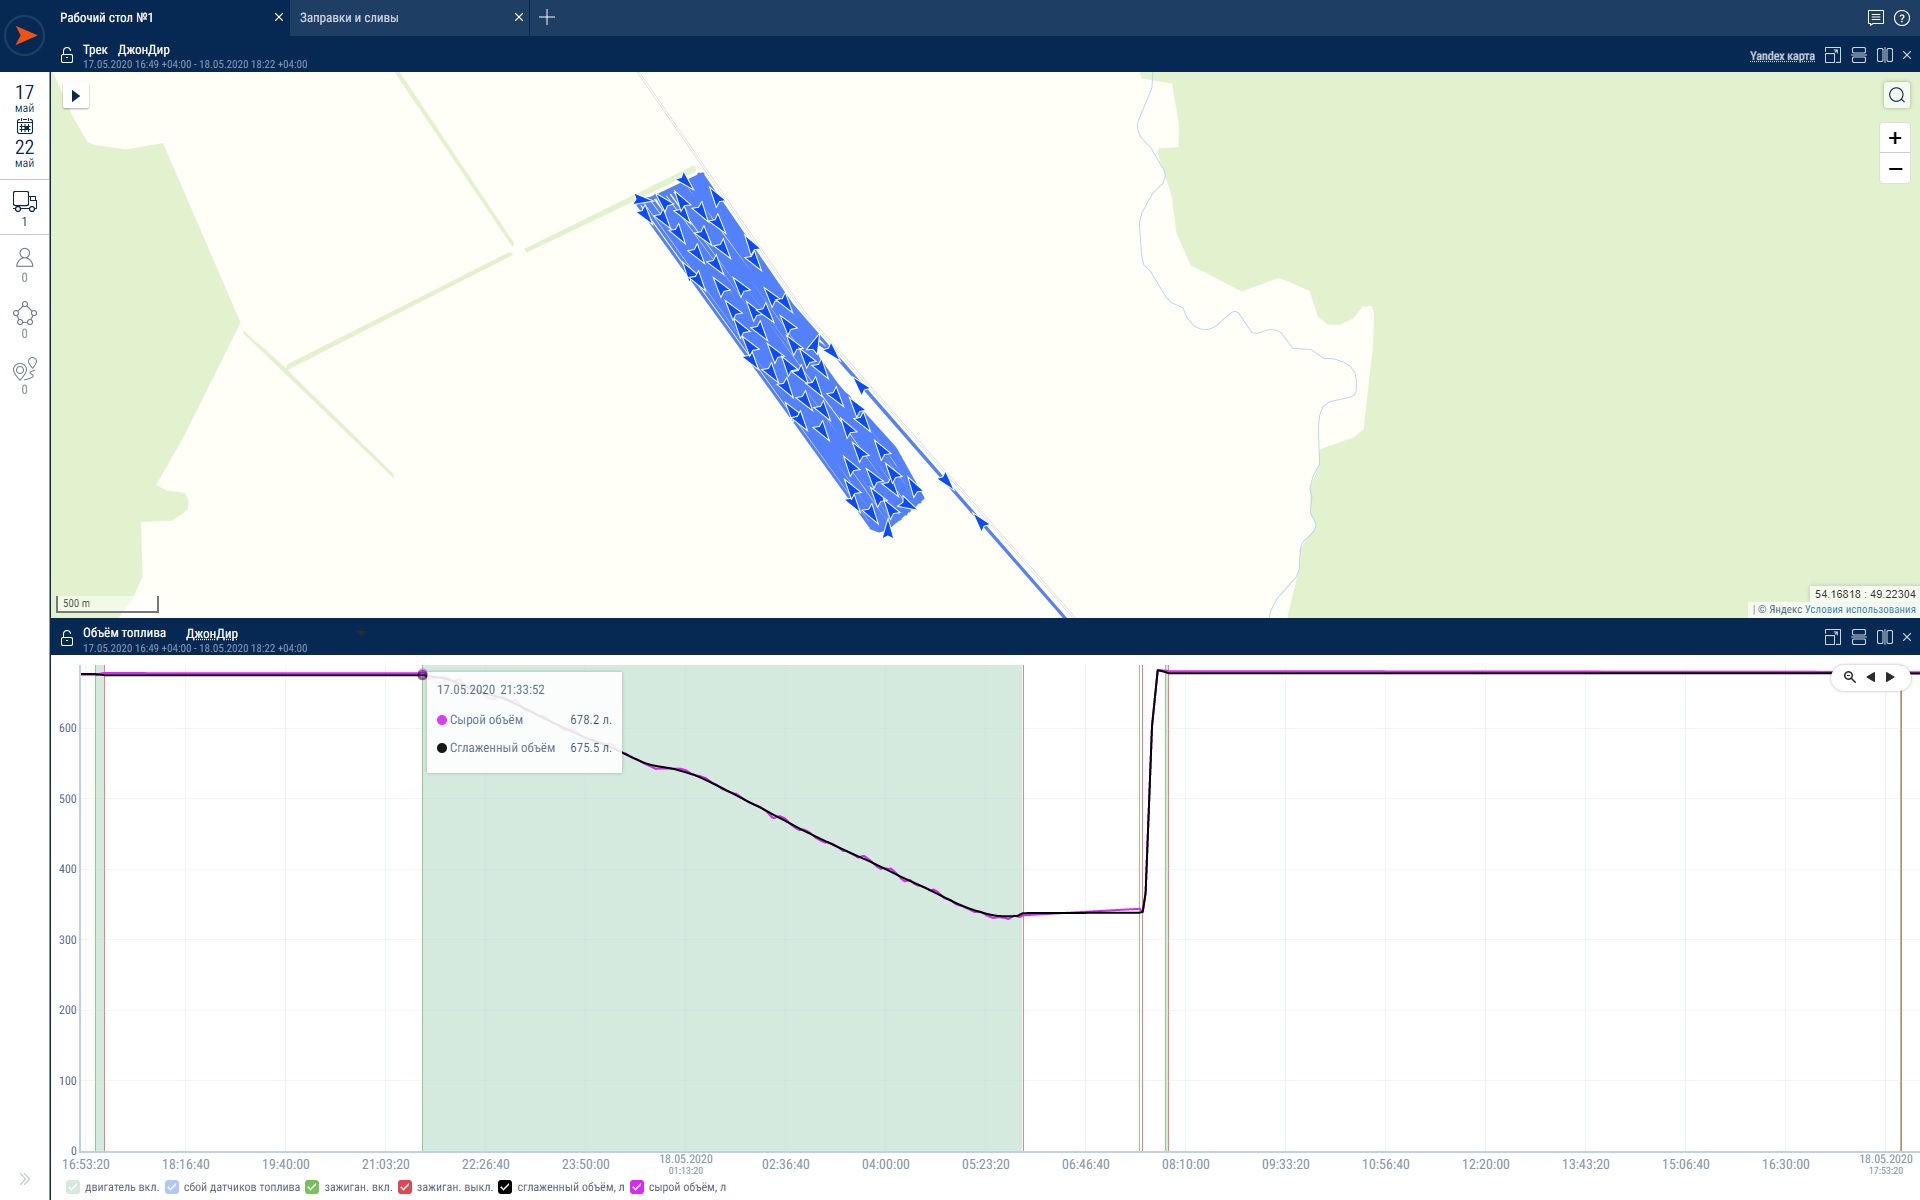This screenshot has width=1920, height=1200.
Task: Toggle the 'сбой датчиков топлива' checkbox
Action: 172,1187
